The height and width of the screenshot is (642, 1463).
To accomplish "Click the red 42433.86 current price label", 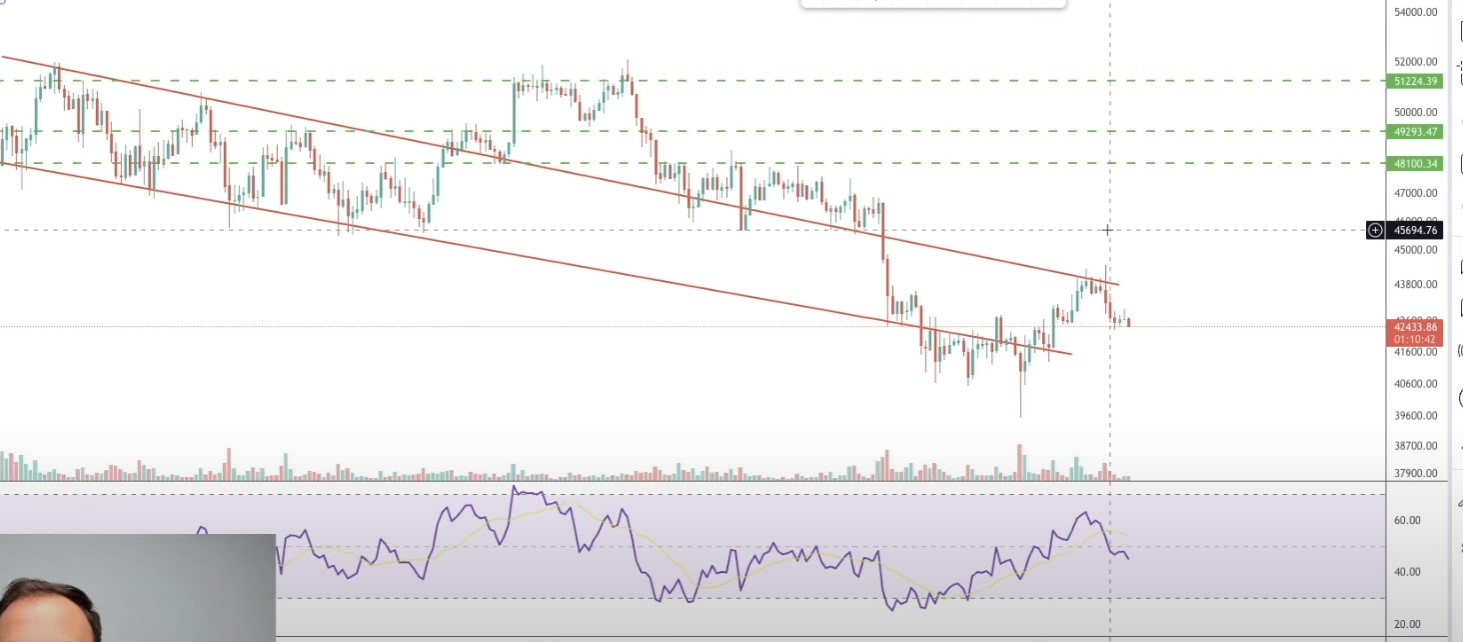I will pyautogui.click(x=1415, y=327).
